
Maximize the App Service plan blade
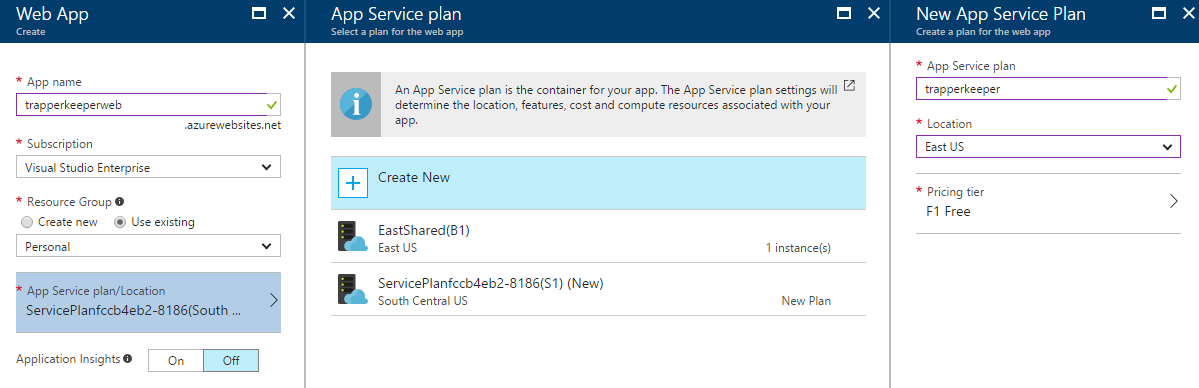pos(844,13)
